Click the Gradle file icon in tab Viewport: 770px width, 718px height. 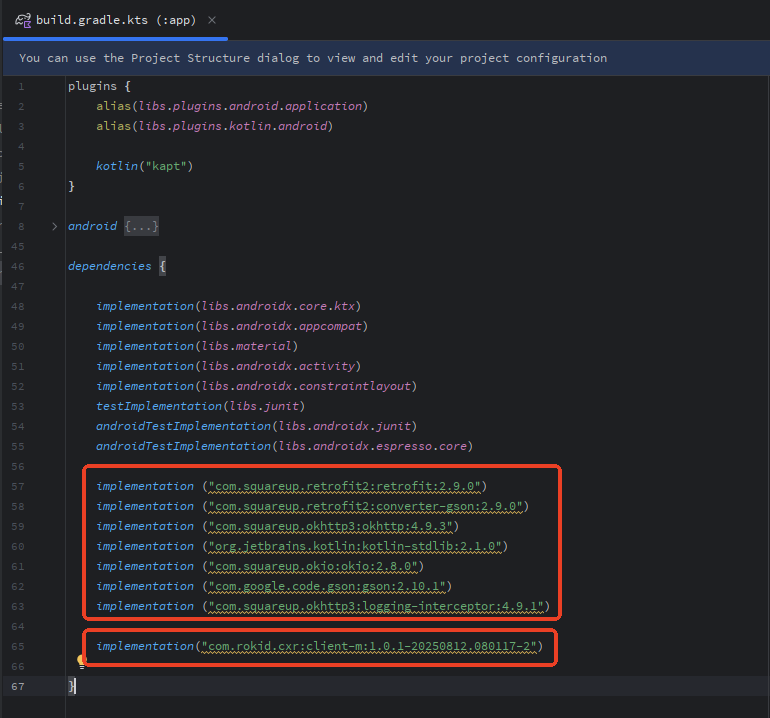(23, 21)
